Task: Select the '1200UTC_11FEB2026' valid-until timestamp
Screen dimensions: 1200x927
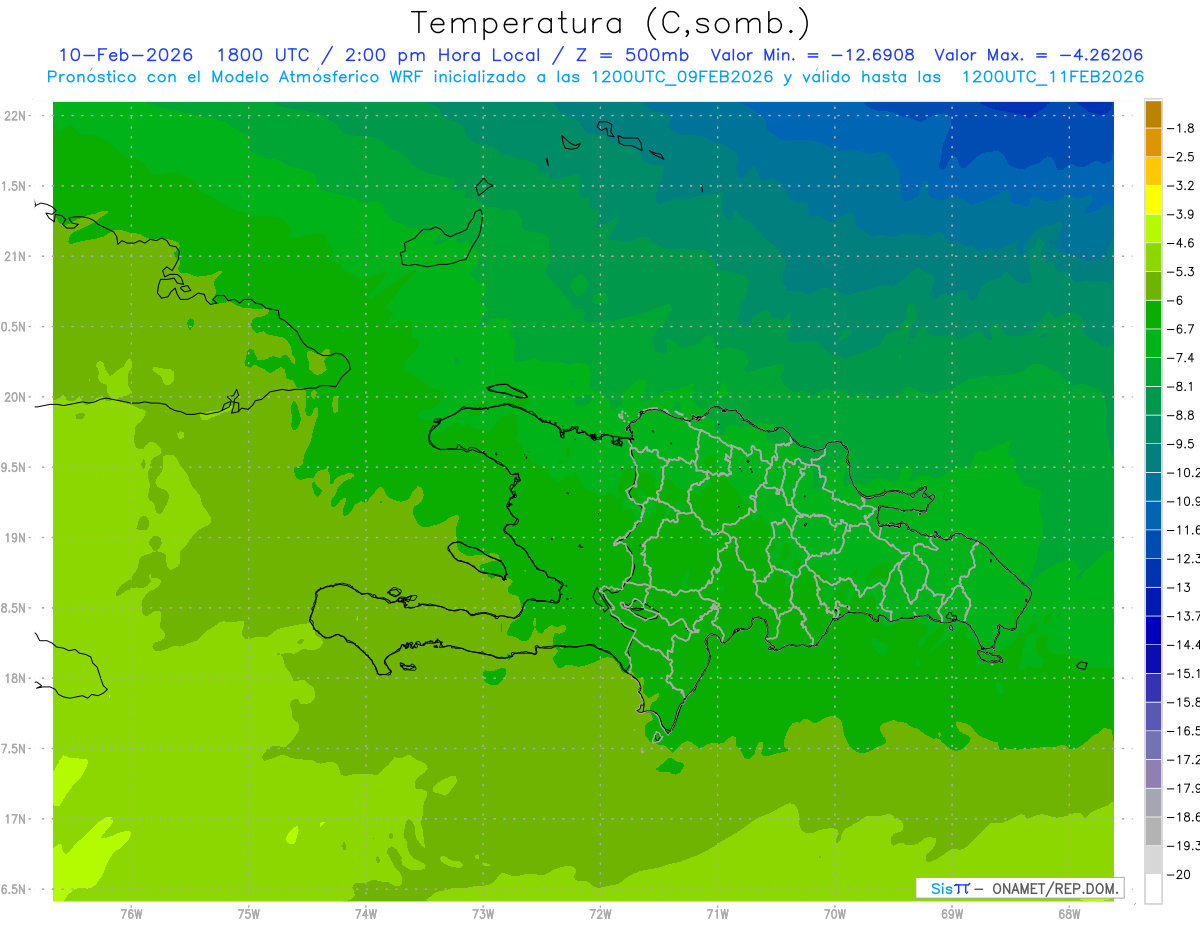Action: click(1053, 77)
